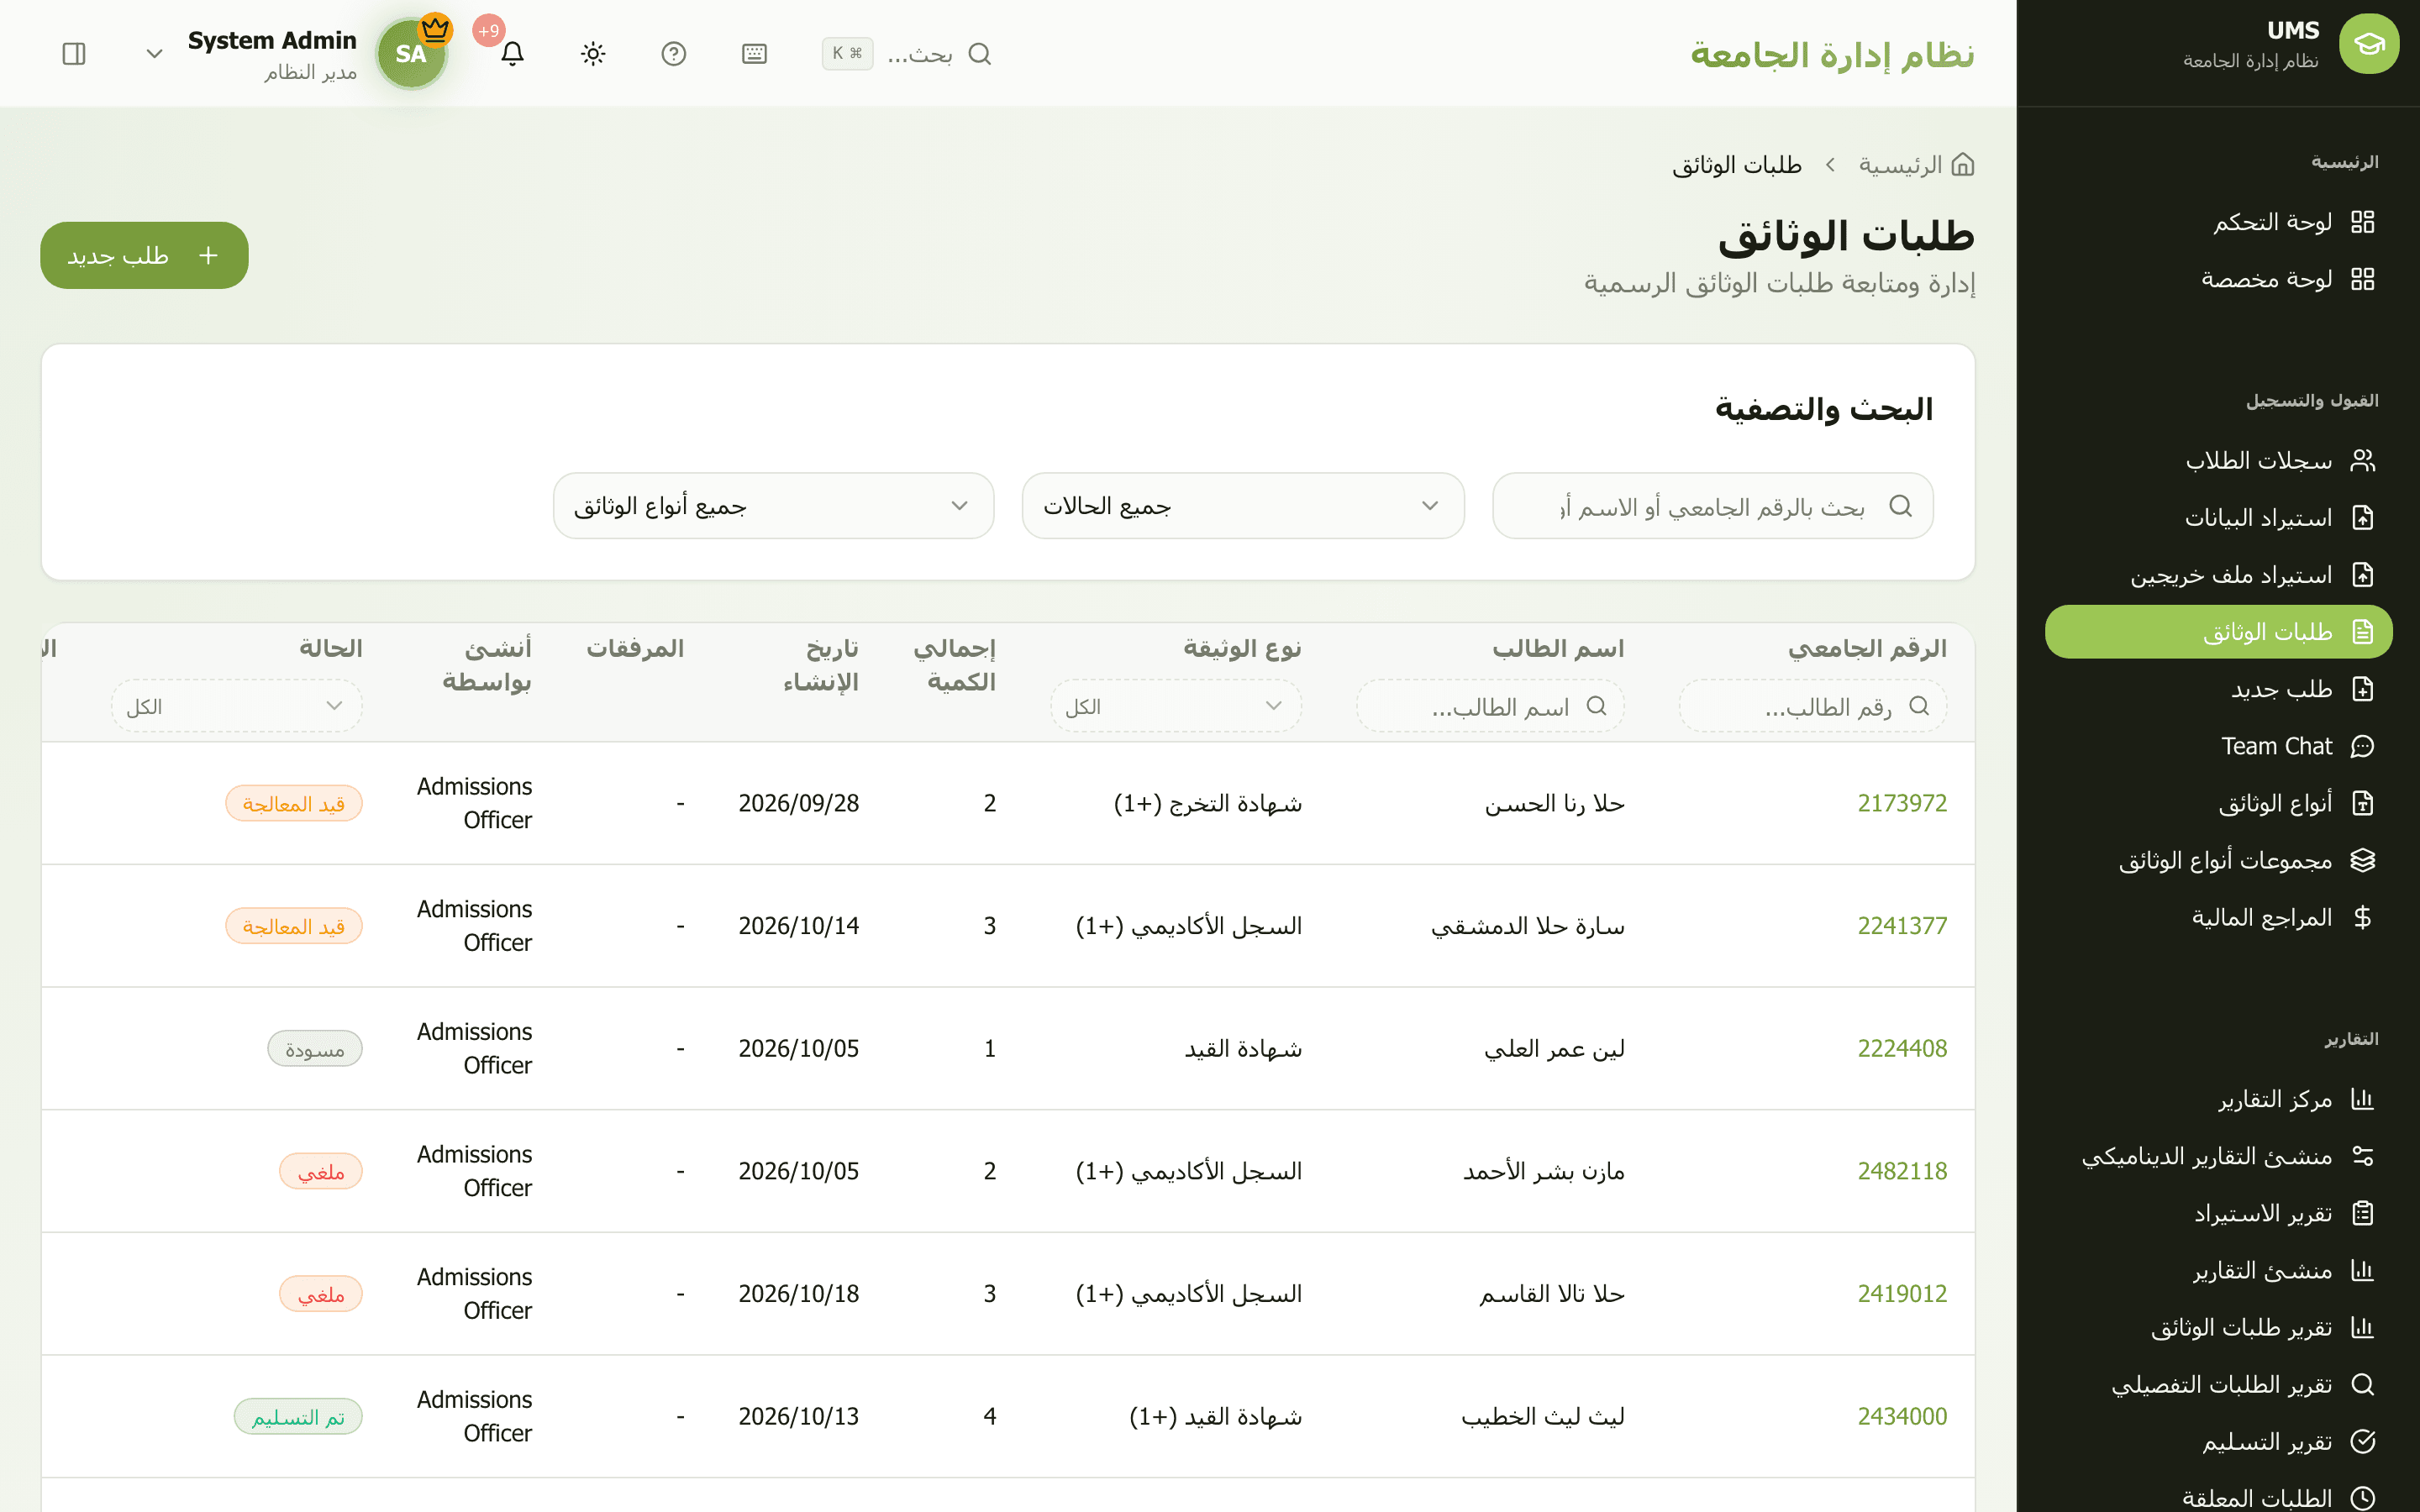Toggle light/dark theme sun icon
The height and width of the screenshot is (1512, 2420).
pyautogui.click(x=593, y=53)
